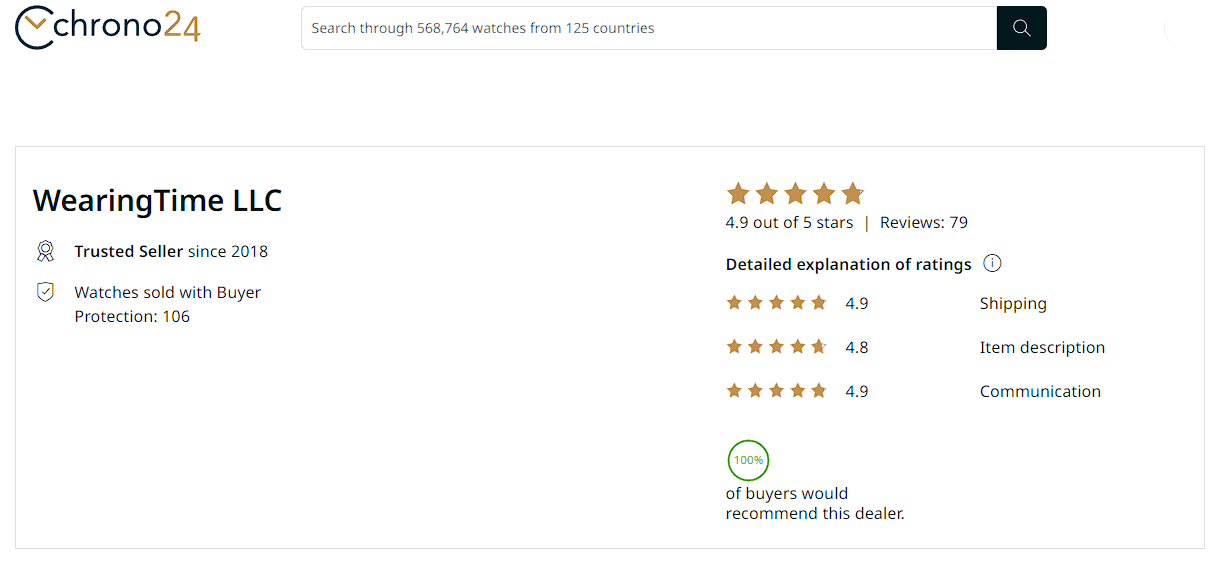
Task: Click the Item description star rating
Action: [x=776, y=347]
